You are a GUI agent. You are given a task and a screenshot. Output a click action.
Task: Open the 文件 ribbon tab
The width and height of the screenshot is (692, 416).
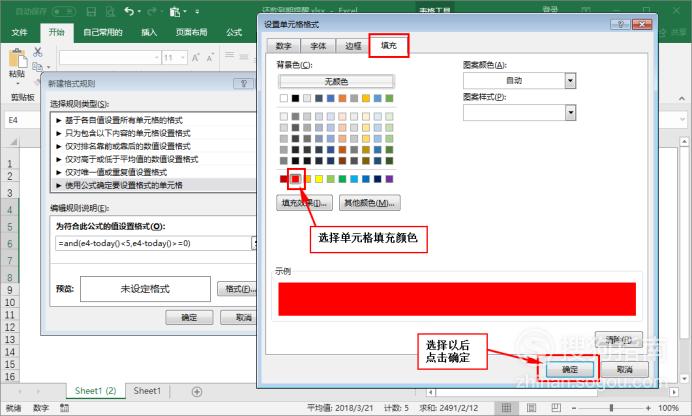tap(19, 32)
